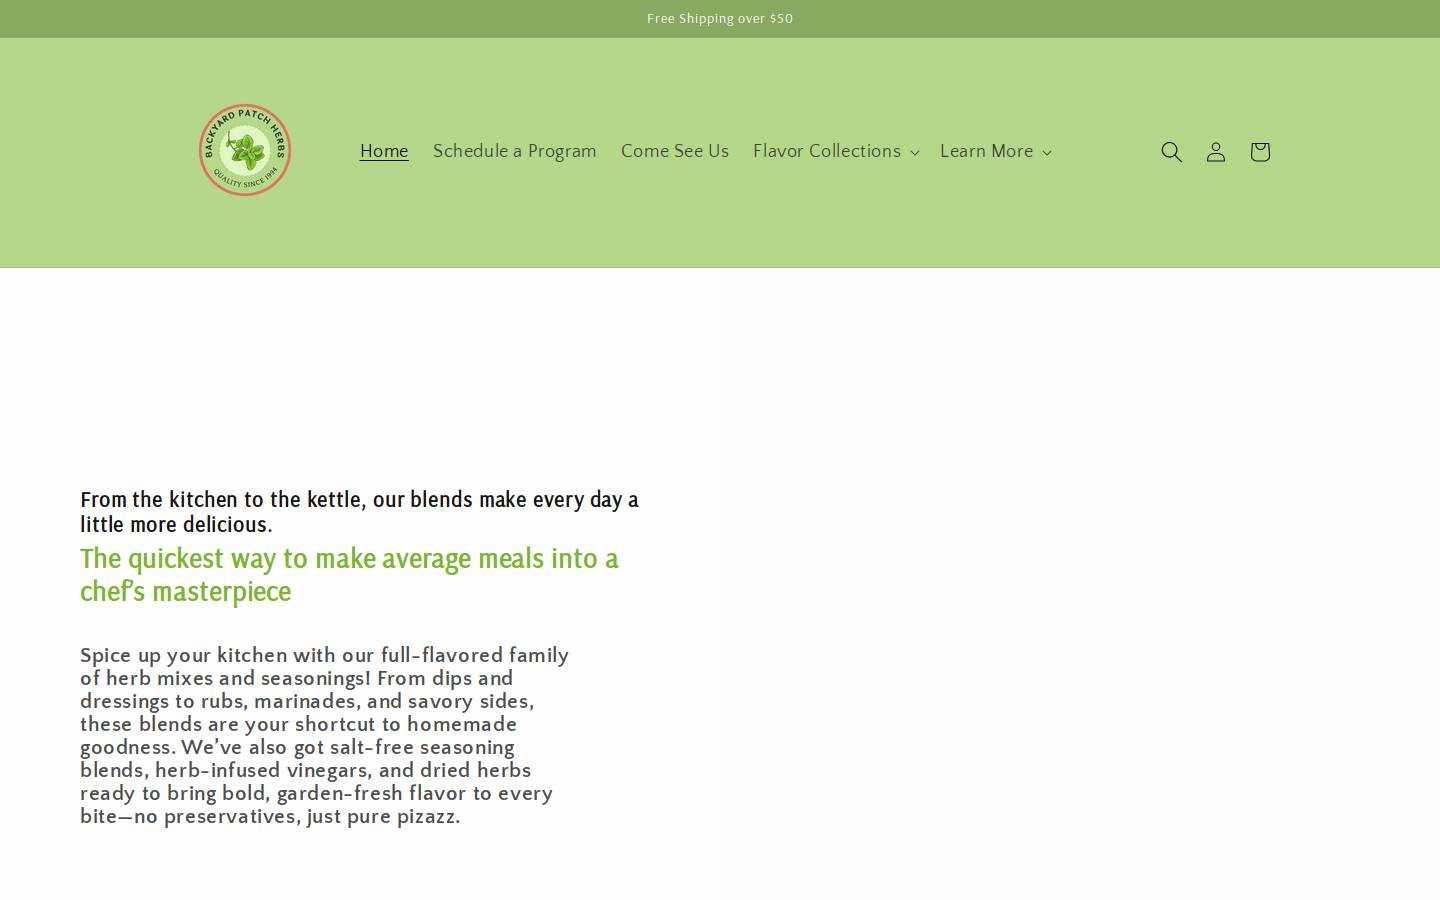Click the heading 'From the kitchen to the kettle'
Screen dimensions: 1440x900
[x=360, y=511]
